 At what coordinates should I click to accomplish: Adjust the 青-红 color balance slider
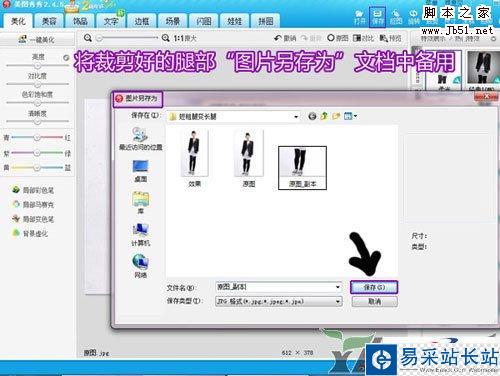coord(37,137)
